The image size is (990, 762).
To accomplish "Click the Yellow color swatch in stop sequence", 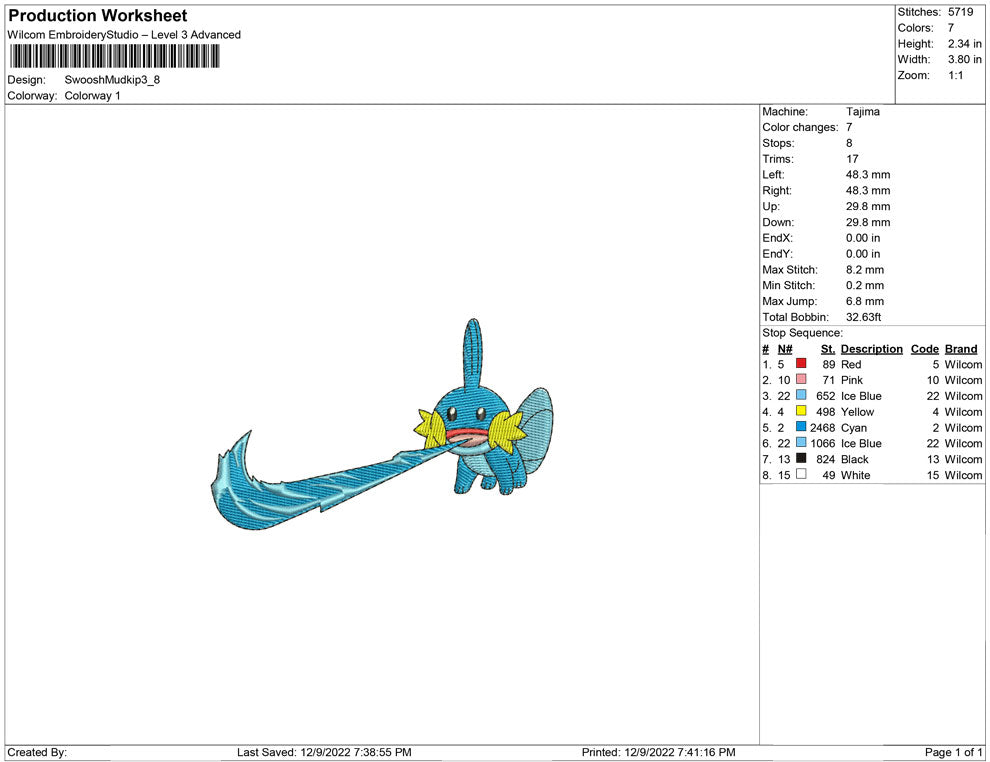I will pos(801,410).
